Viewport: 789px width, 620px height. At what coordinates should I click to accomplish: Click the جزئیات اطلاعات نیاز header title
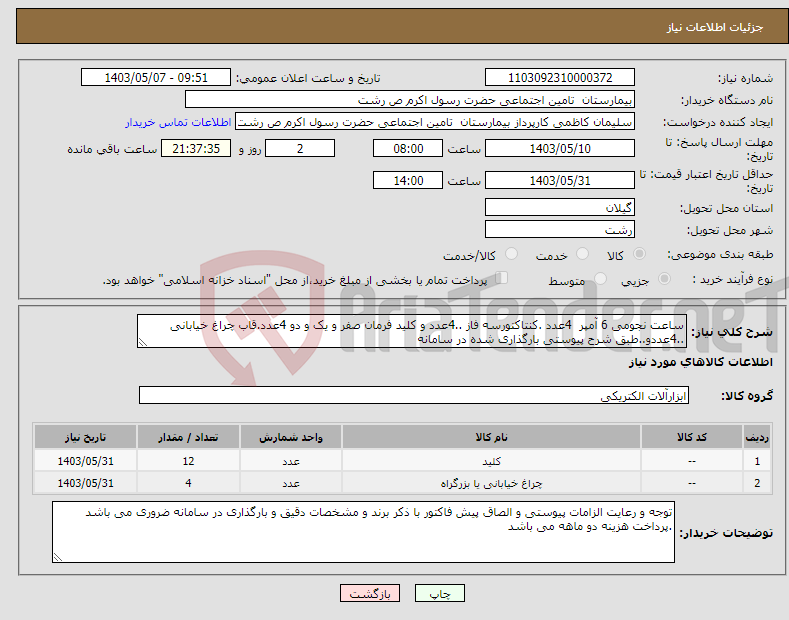pos(715,27)
